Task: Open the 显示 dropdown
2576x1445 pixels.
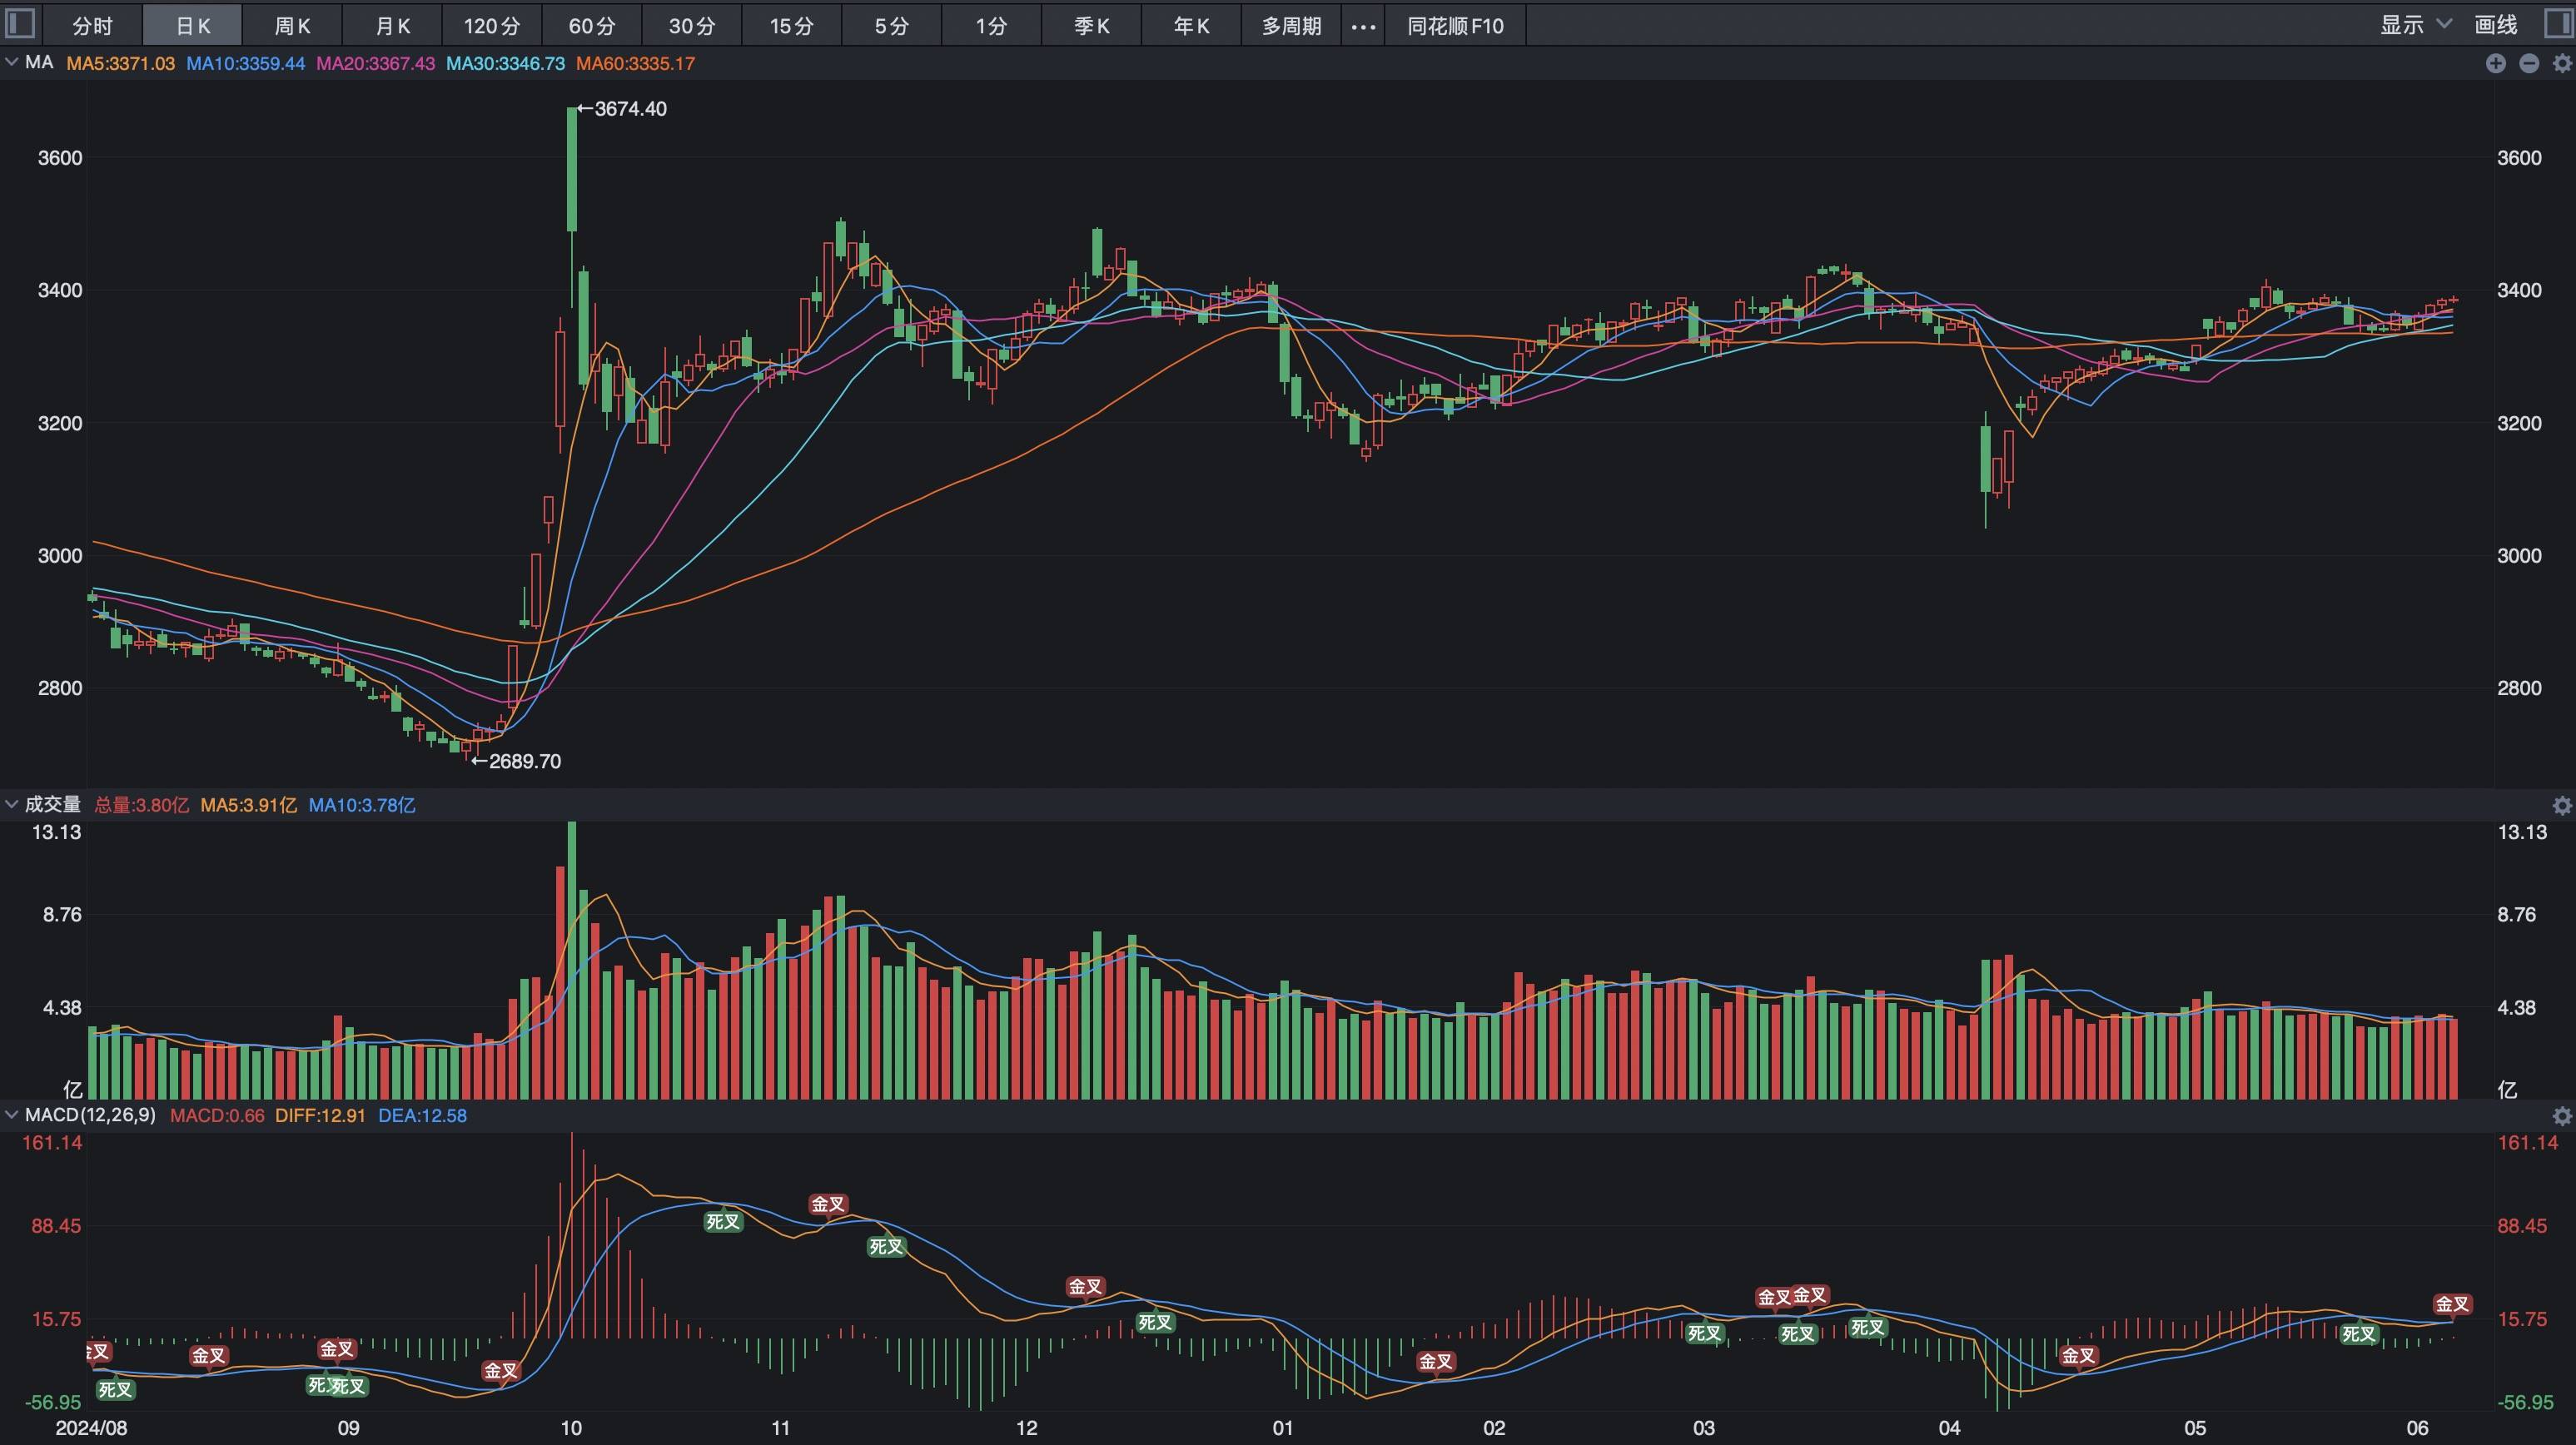Action: (2414, 25)
